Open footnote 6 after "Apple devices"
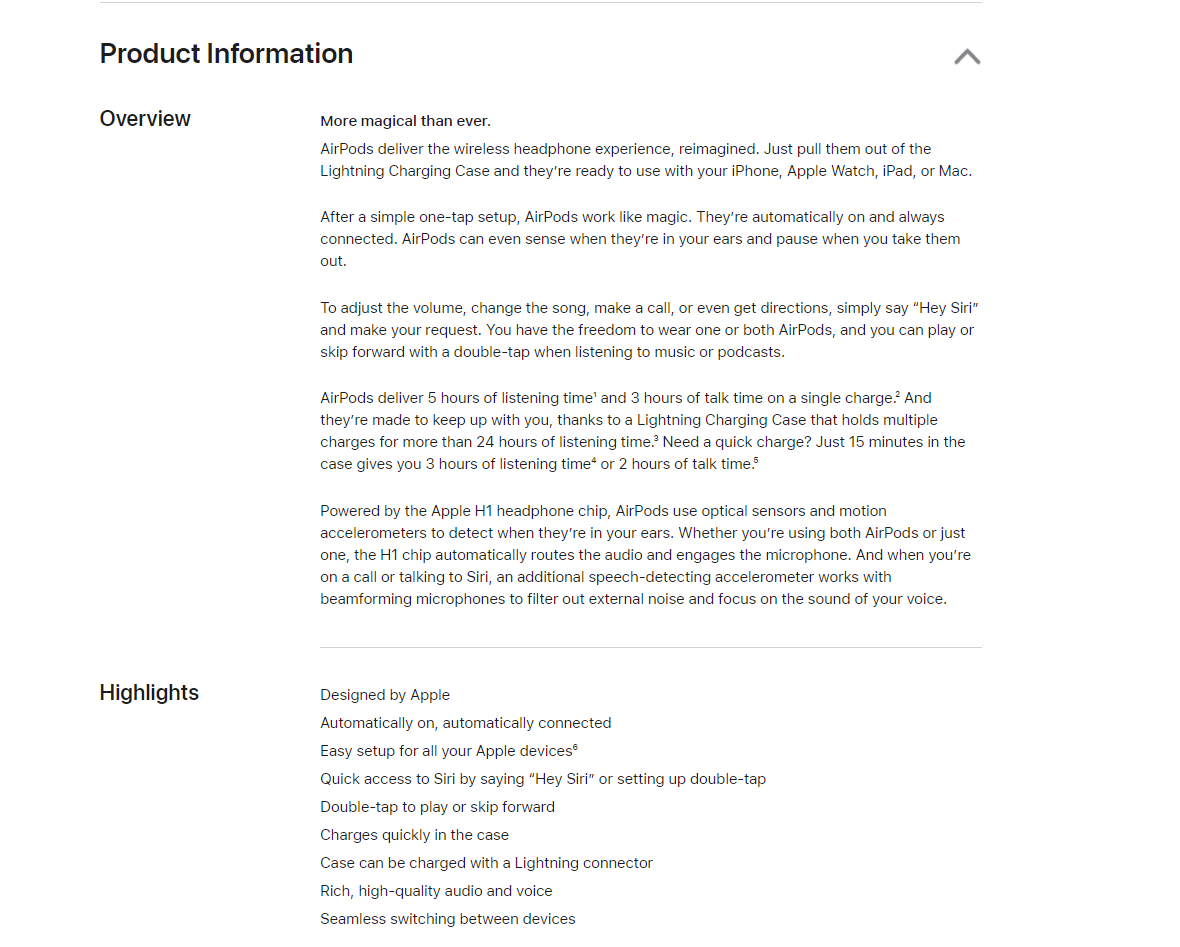Image resolution: width=1180 pixels, height=947 pixels. click(576, 746)
